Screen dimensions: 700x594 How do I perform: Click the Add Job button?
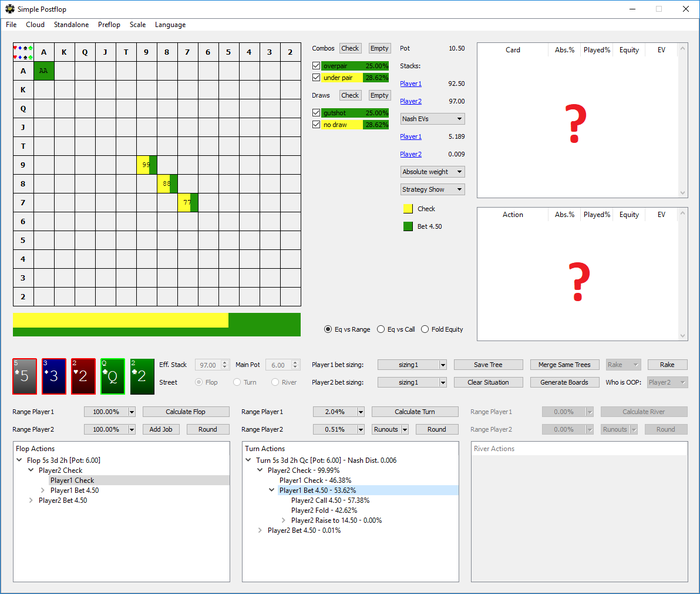click(x=161, y=429)
